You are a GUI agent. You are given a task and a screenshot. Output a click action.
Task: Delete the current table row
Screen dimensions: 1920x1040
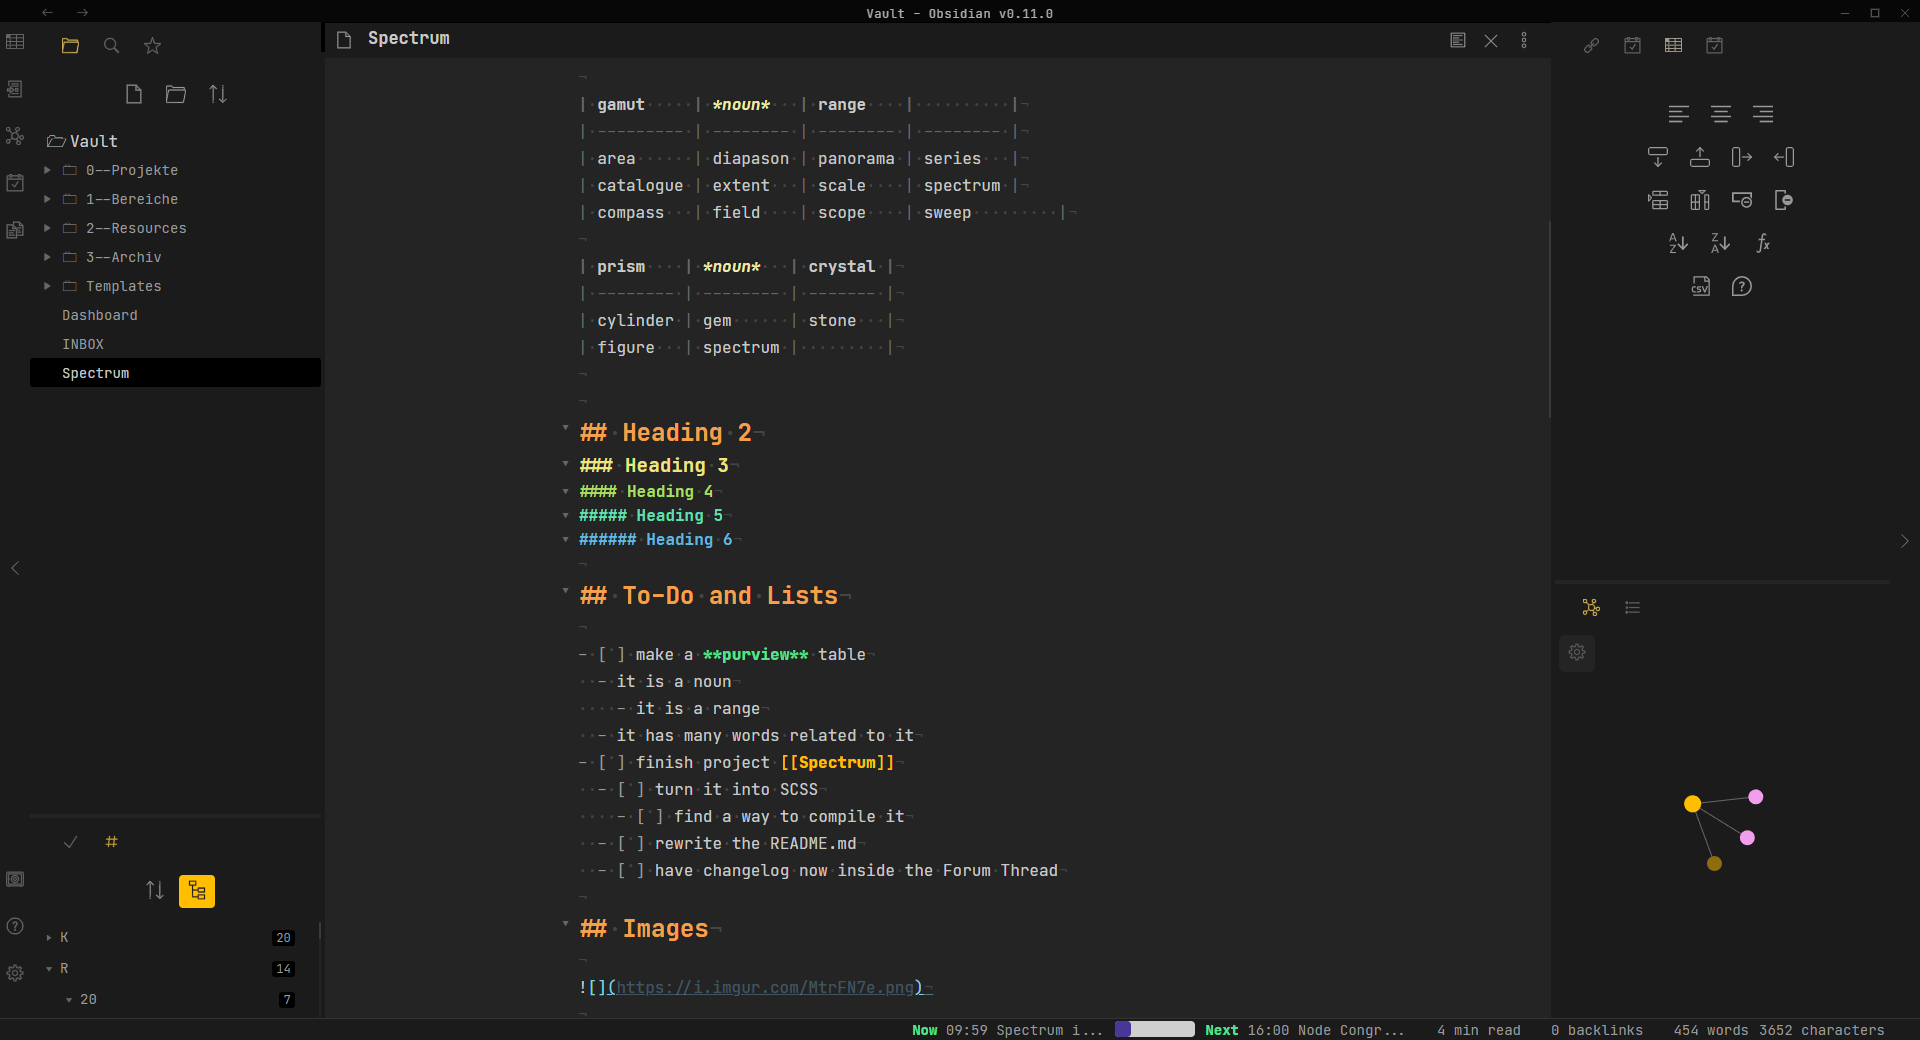point(1741,200)
